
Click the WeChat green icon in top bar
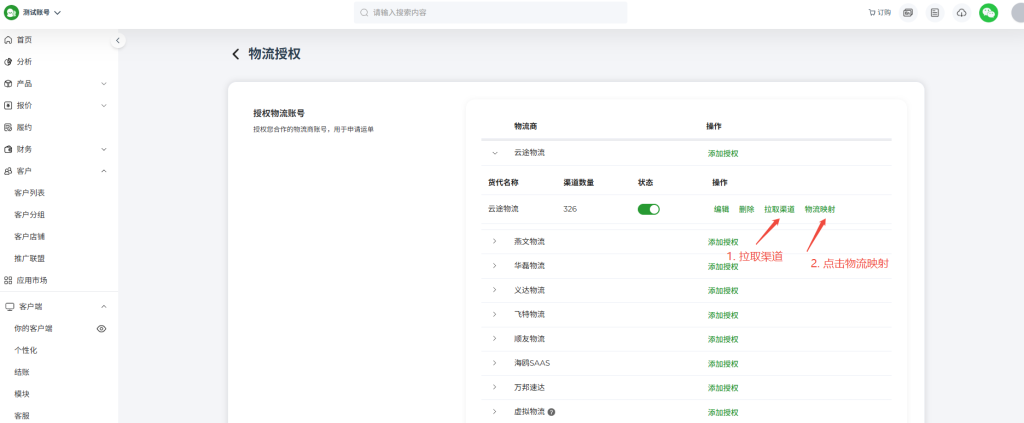pos(988,13)
